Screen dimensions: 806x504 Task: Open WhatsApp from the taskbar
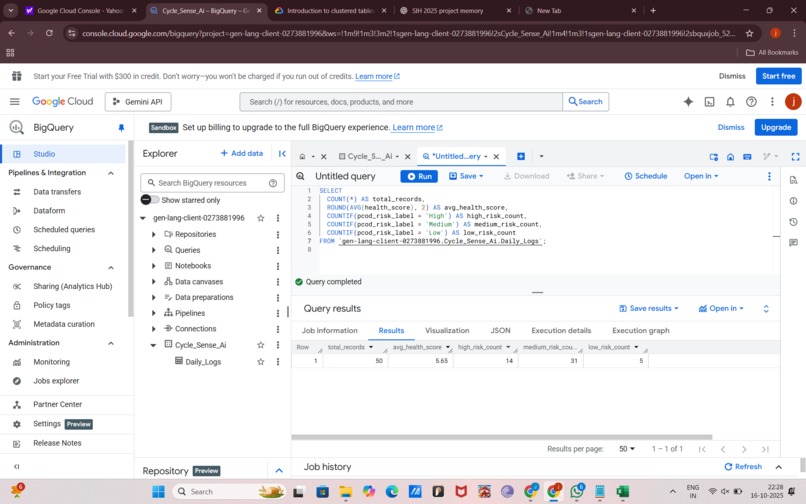point(577,492)
